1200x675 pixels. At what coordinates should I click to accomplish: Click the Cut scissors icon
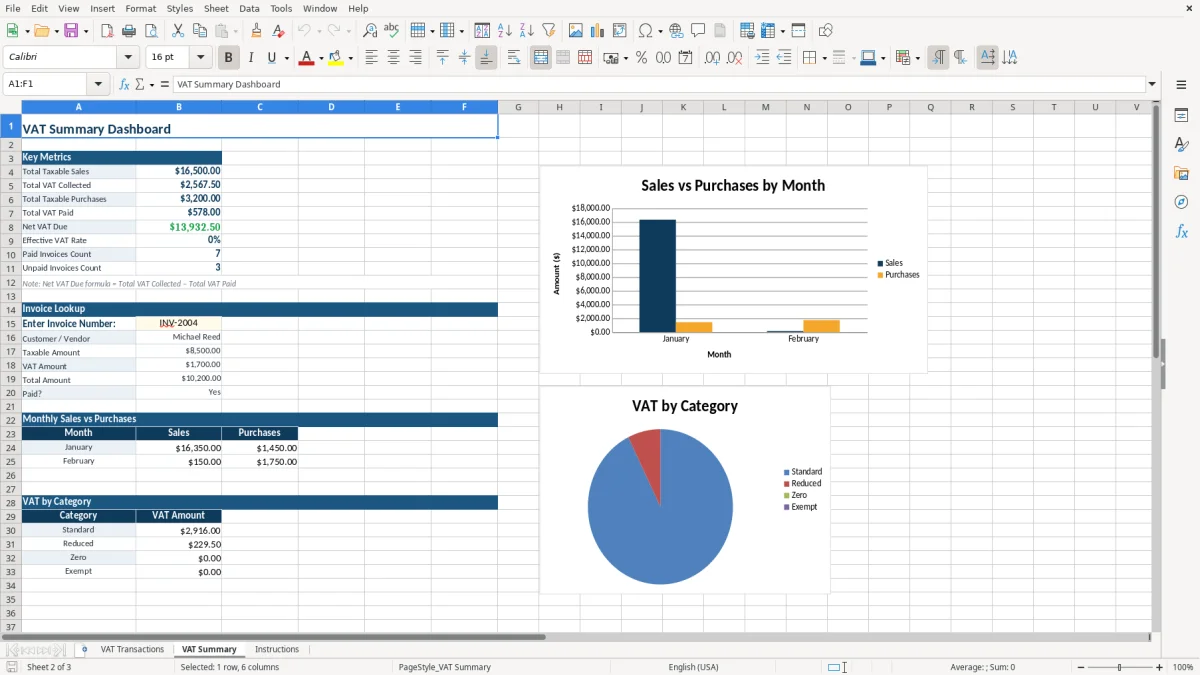click(178, 31)
